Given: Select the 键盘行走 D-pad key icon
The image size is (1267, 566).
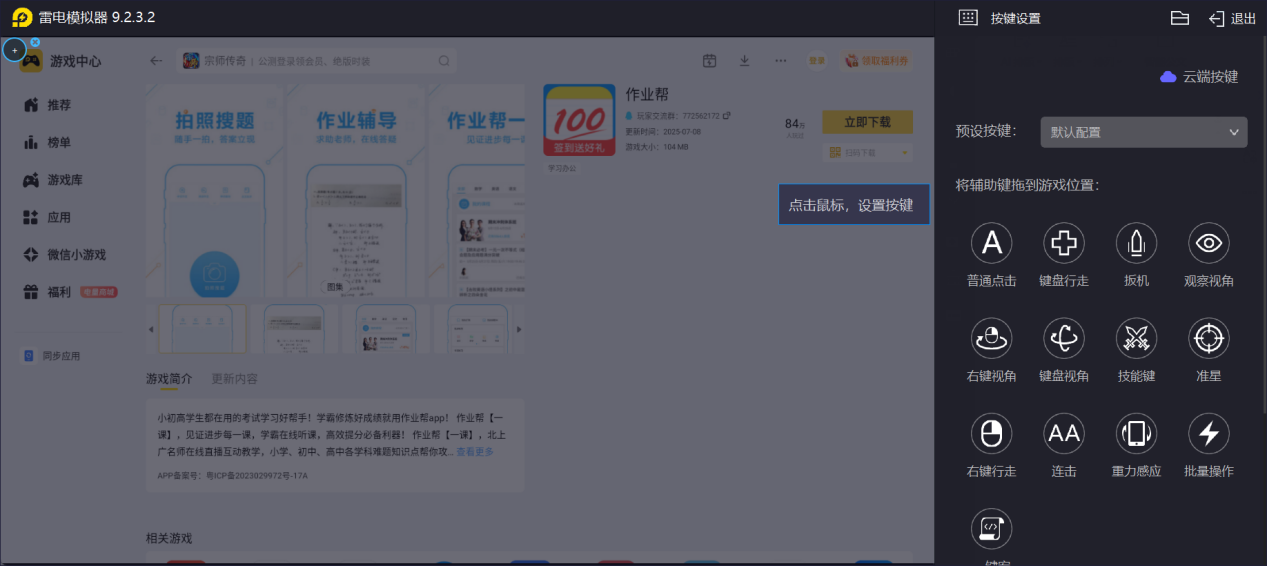Looking at the screenshot, I should coord(1064,243).
